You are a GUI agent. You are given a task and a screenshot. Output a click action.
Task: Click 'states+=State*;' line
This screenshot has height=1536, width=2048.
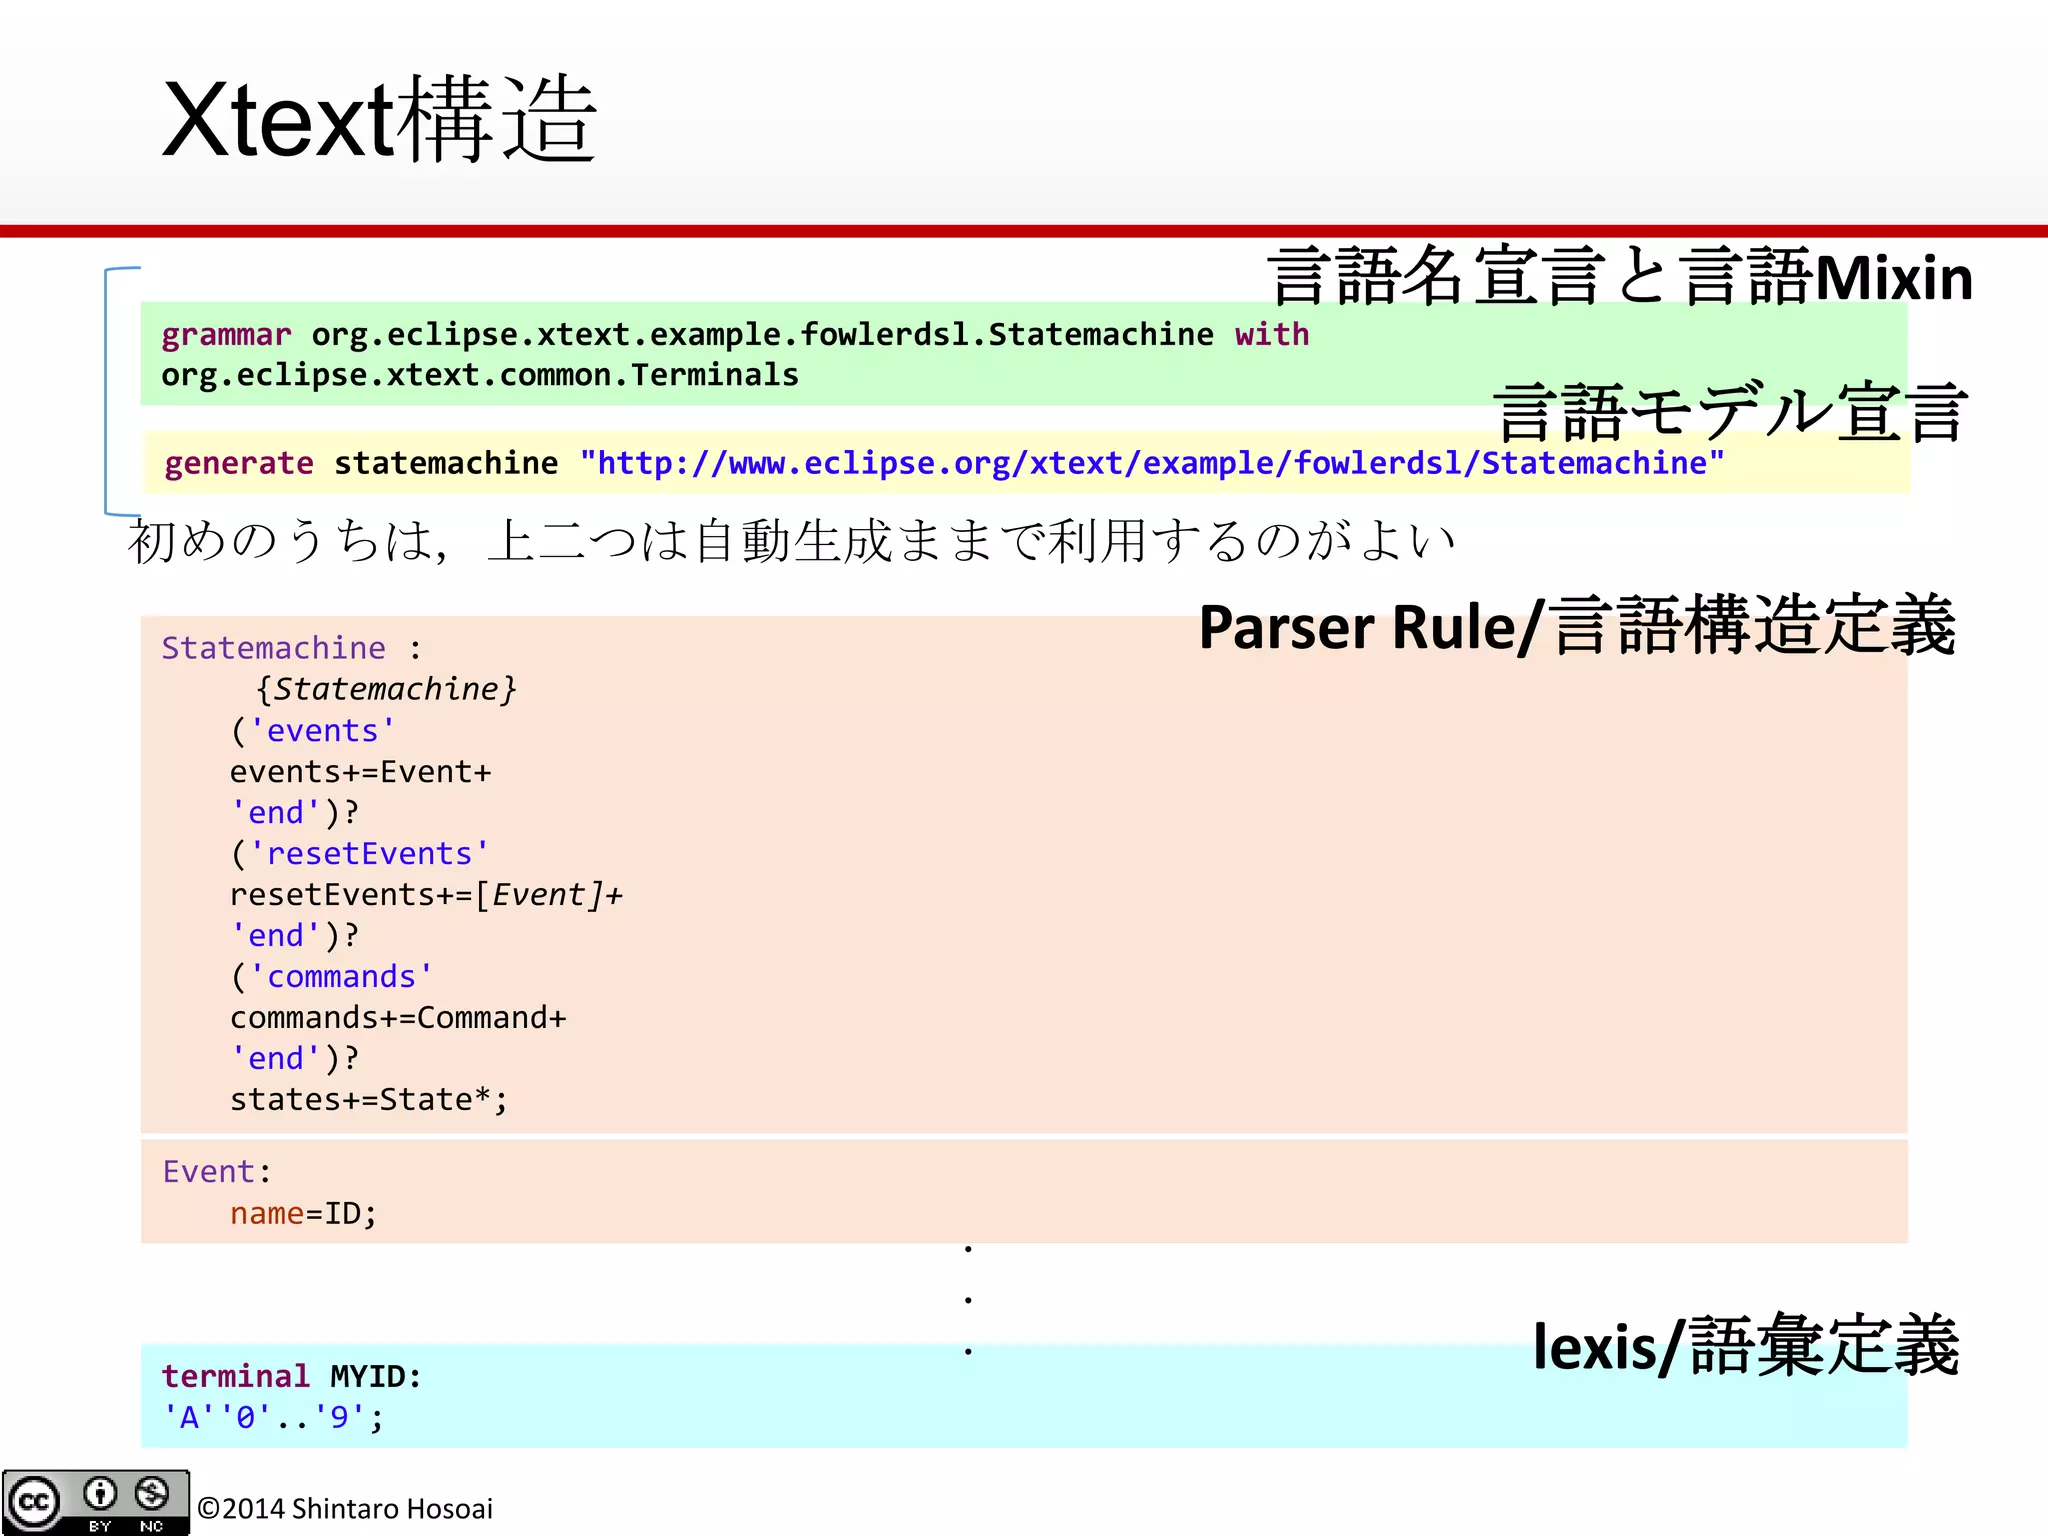click(369, 1100)
